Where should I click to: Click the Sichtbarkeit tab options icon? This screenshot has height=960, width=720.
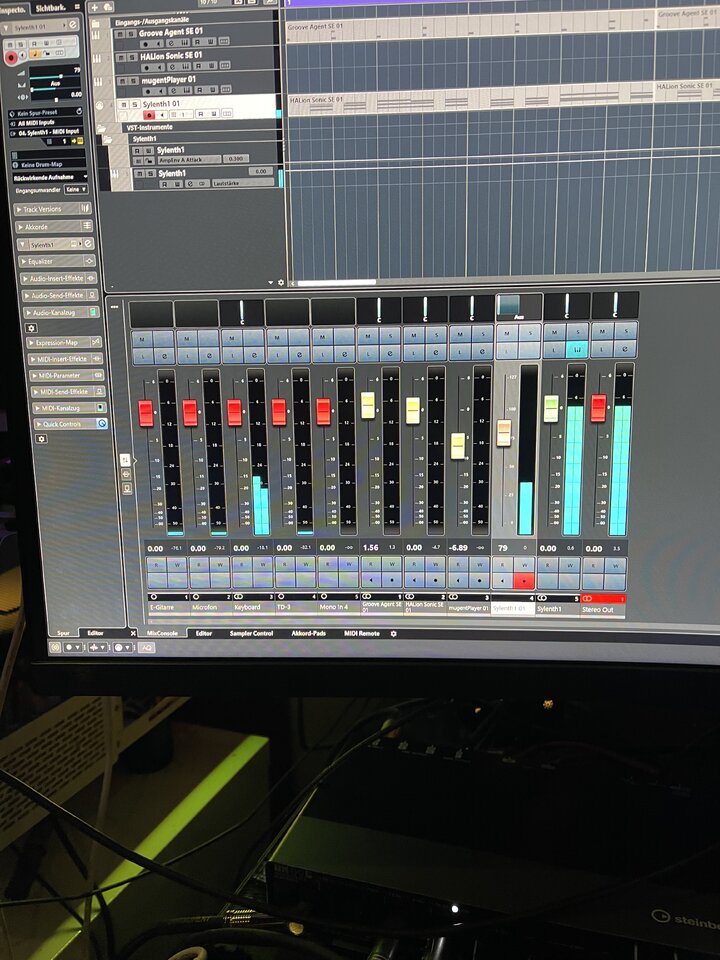[x=78, y=7]
